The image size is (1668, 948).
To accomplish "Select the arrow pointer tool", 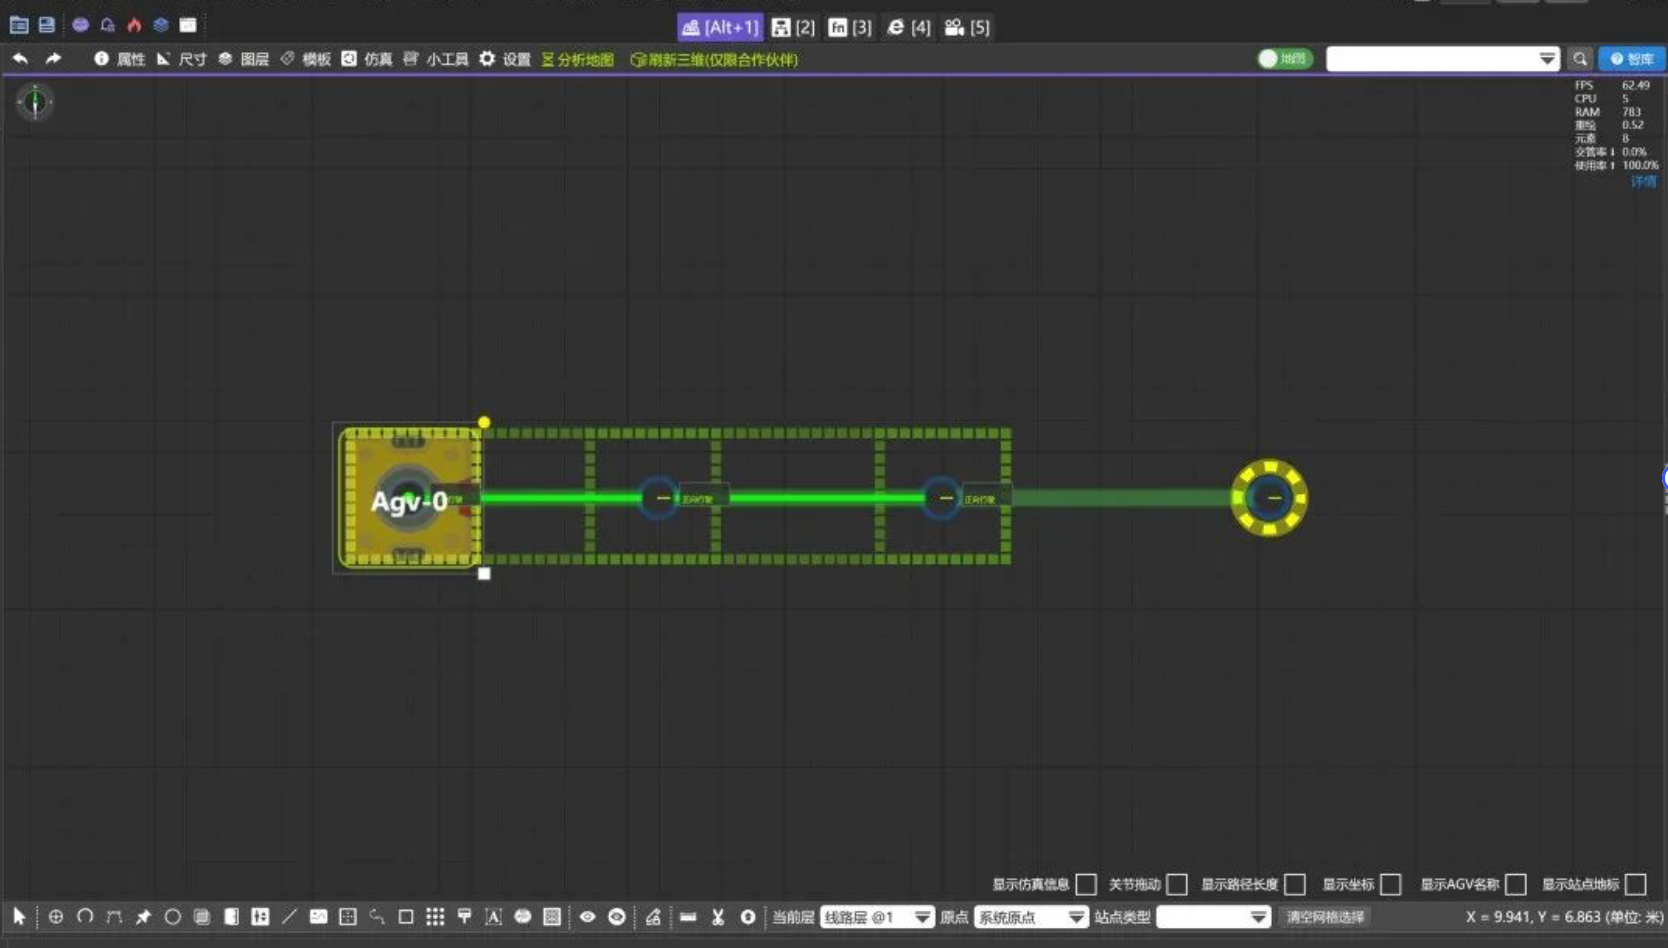I will [x=19, y=916].
